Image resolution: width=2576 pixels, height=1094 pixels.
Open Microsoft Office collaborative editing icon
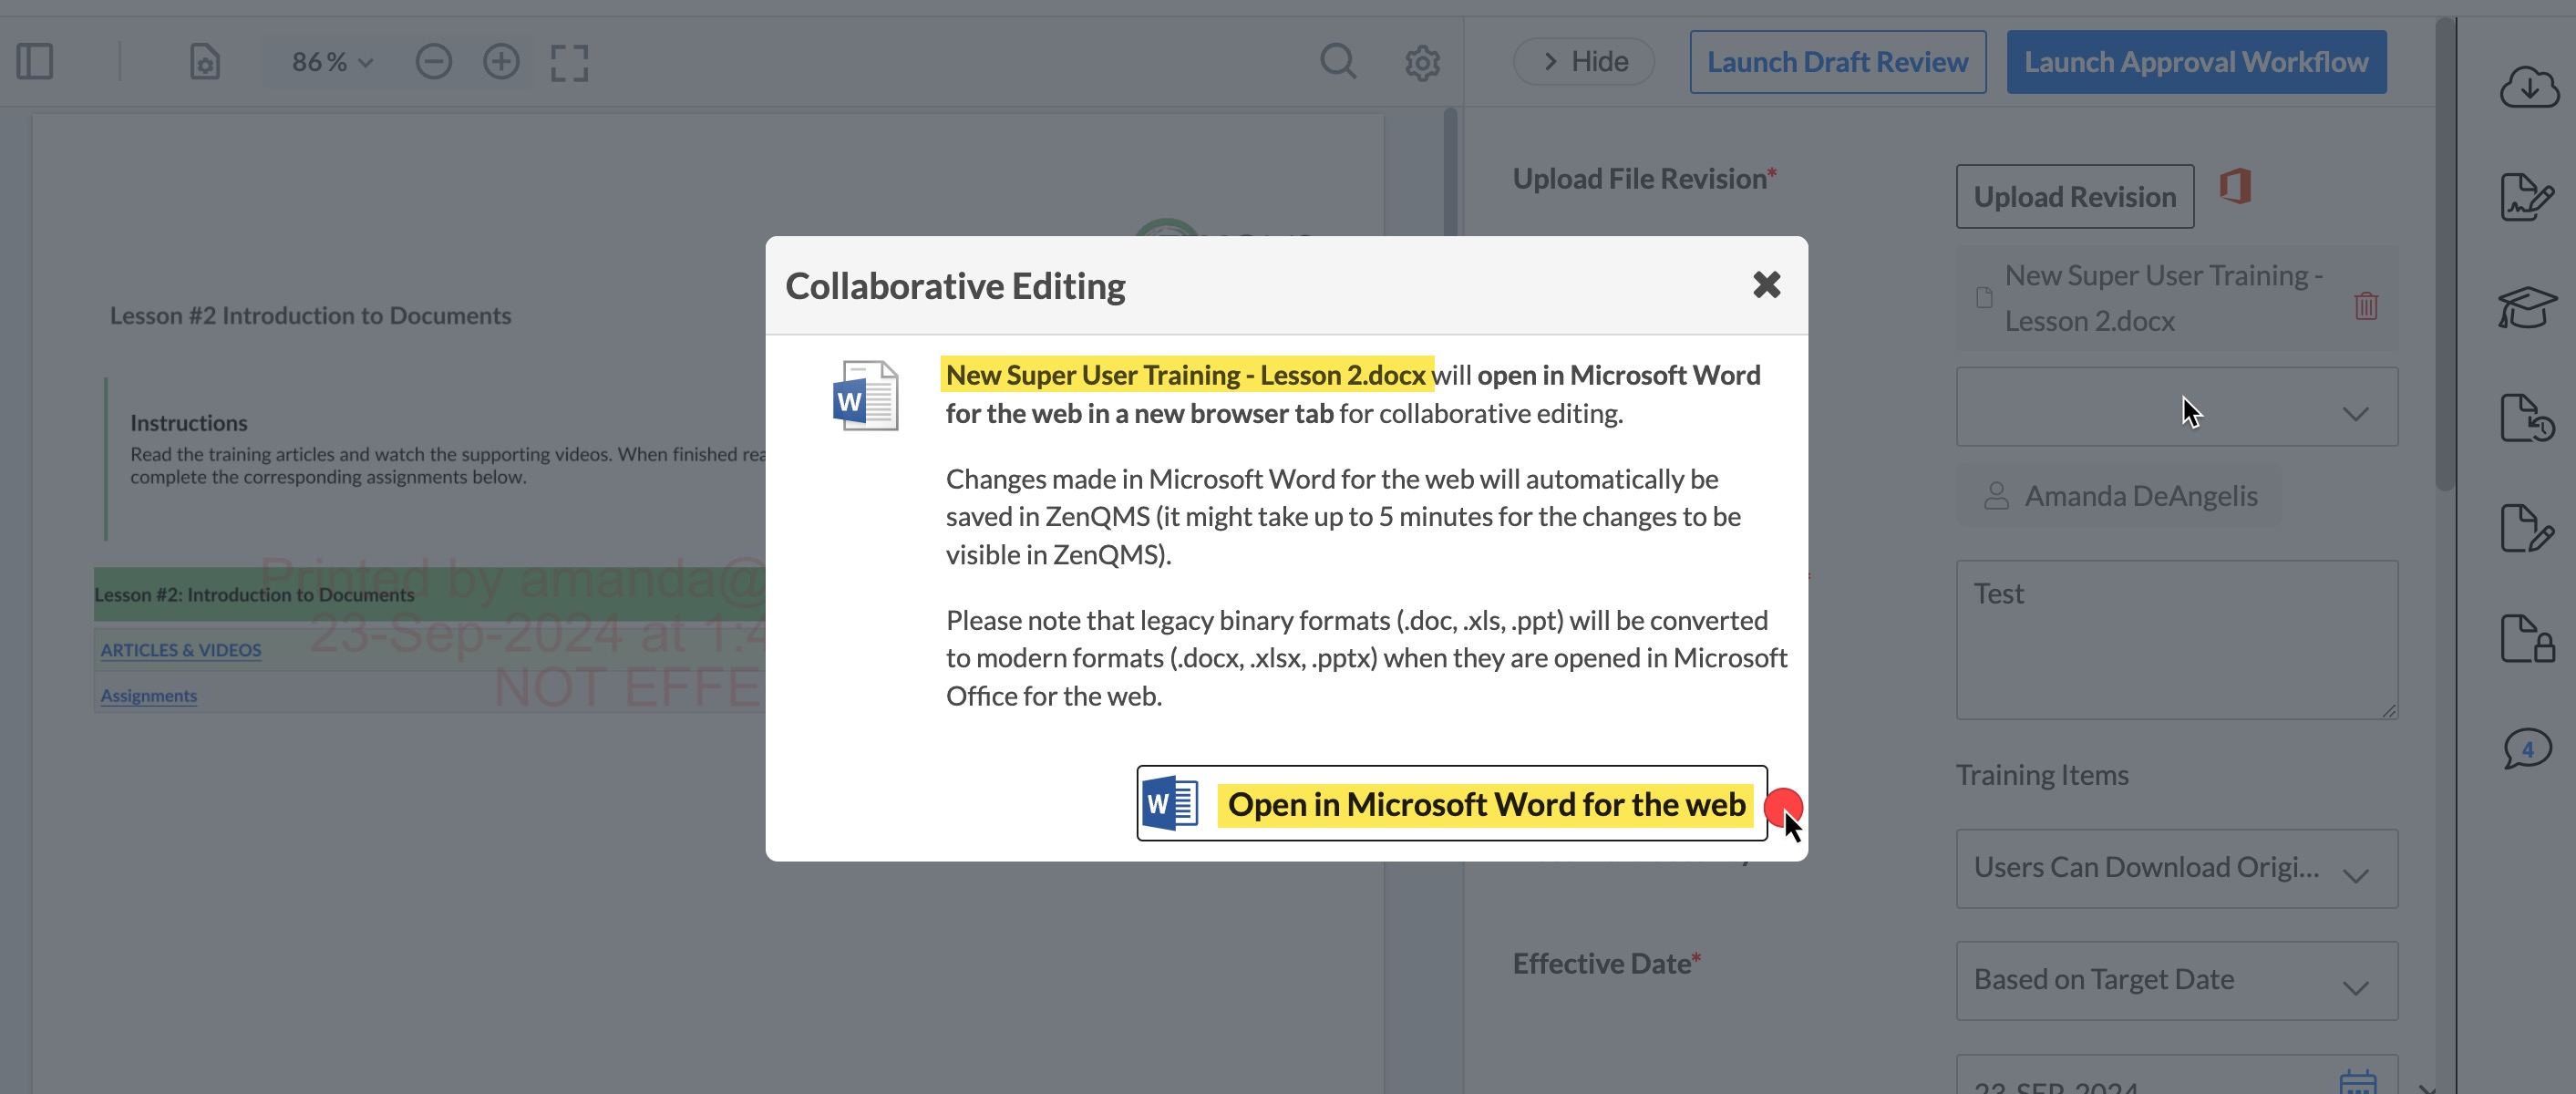(x=2235, y=187)
